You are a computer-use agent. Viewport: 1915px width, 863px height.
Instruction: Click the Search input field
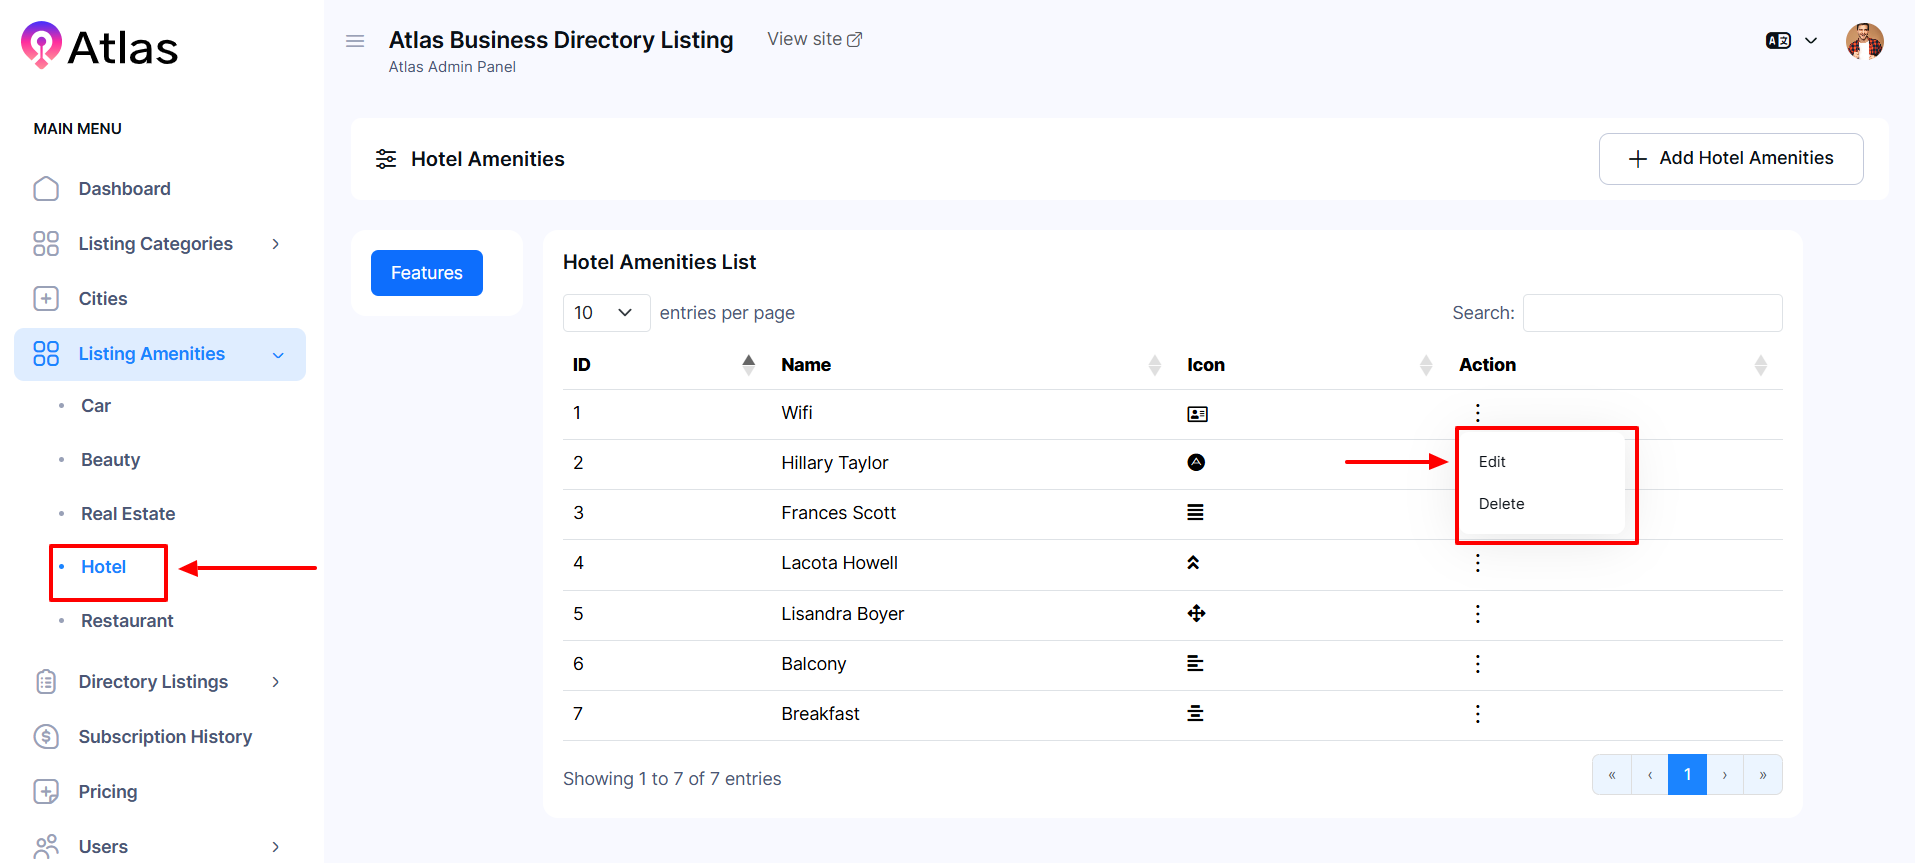tap(1652, 313)
